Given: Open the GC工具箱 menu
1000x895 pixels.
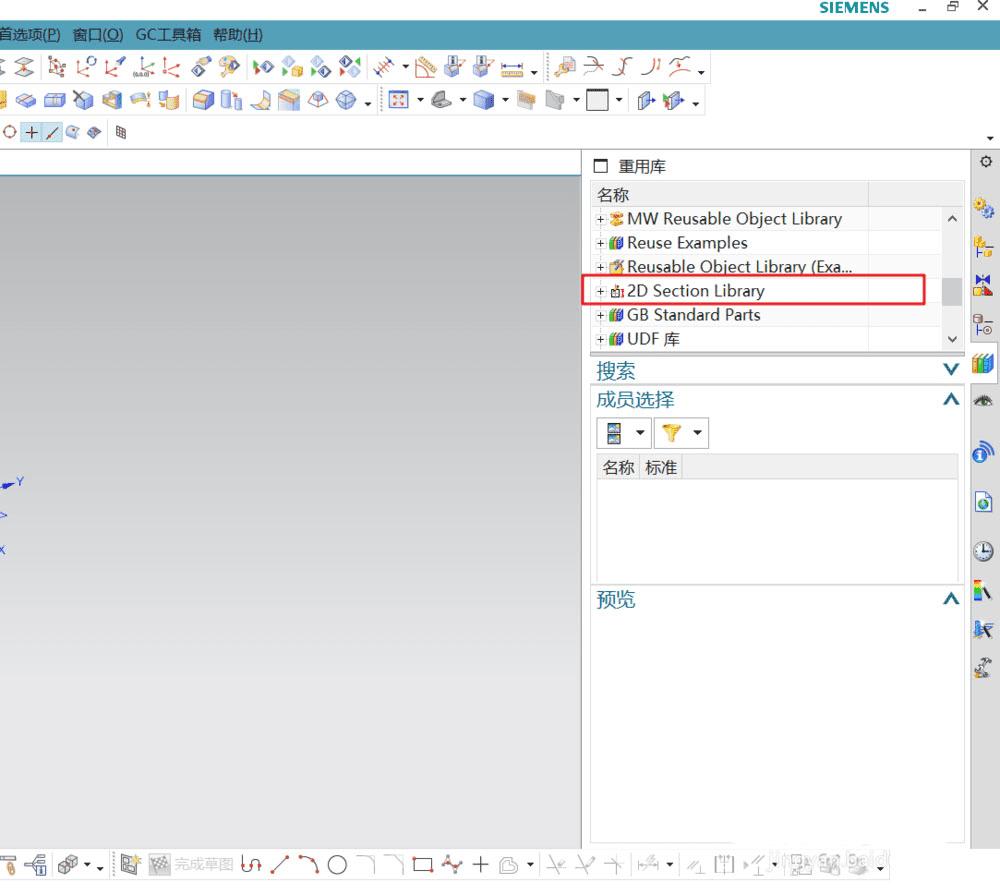Looking at the screenshot, I should pyautogui.click(x=168, y=35).
